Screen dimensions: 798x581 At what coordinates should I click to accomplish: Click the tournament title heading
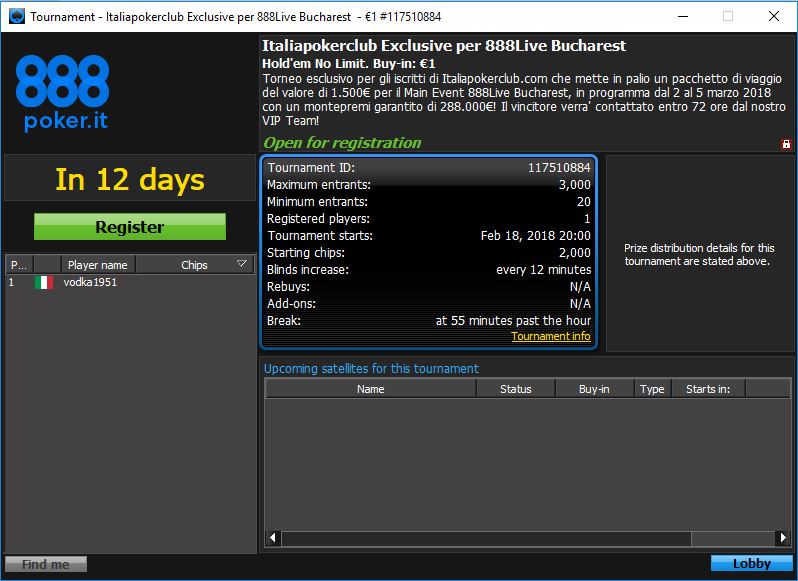pyautogui.click(x=444, y=46)
